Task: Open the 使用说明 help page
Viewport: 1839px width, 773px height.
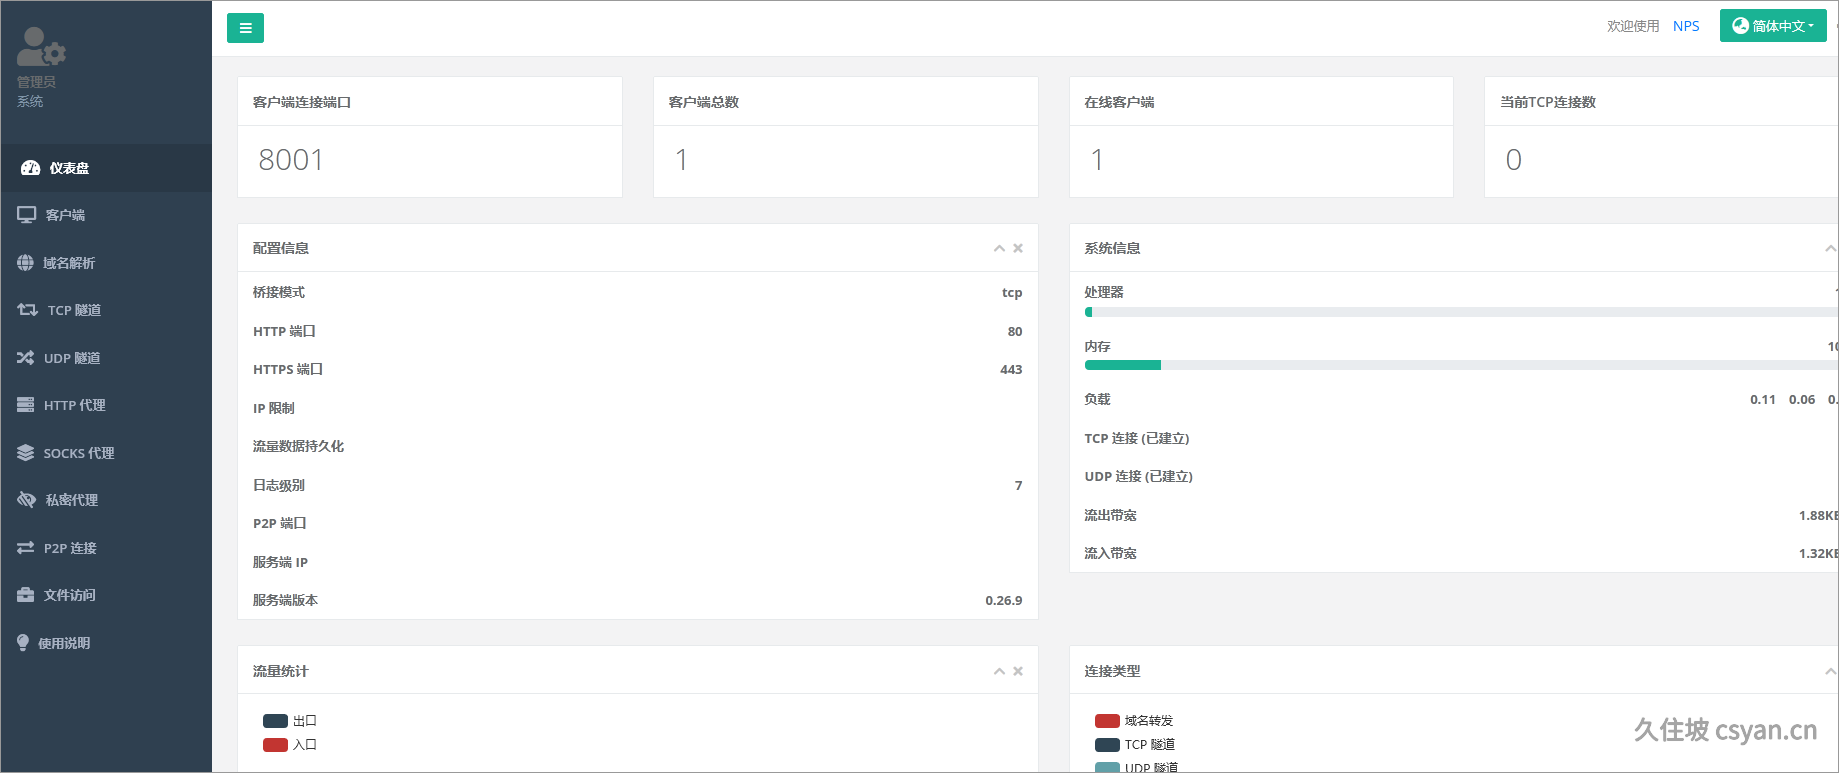Action: (106, 643)
